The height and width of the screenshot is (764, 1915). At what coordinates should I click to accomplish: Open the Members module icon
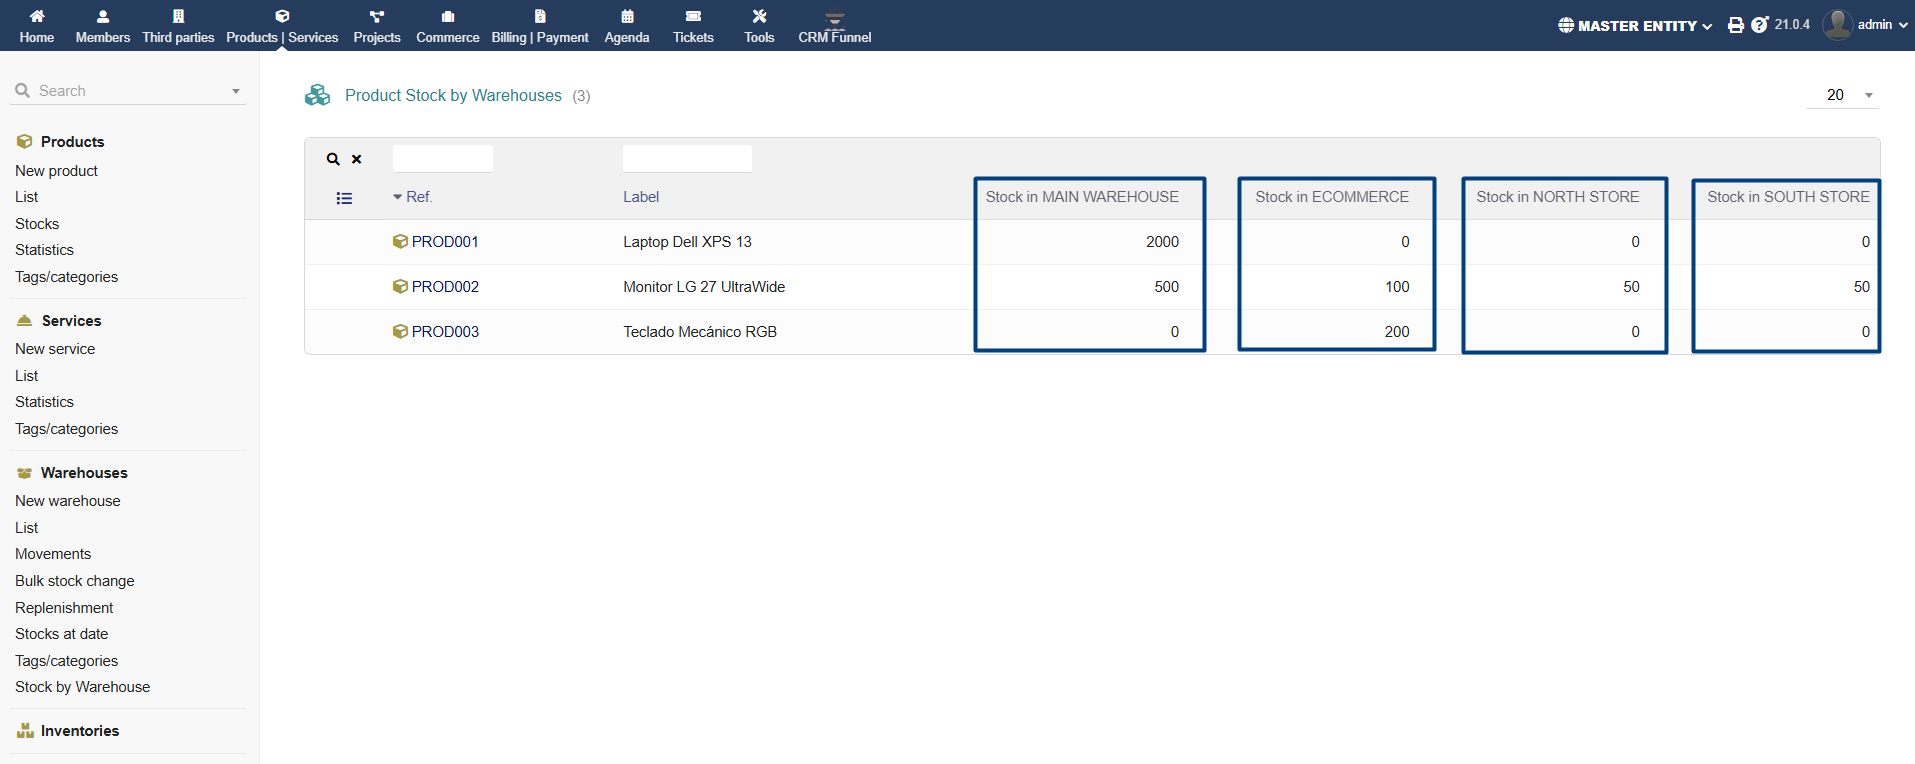click(x=102, y=17)
